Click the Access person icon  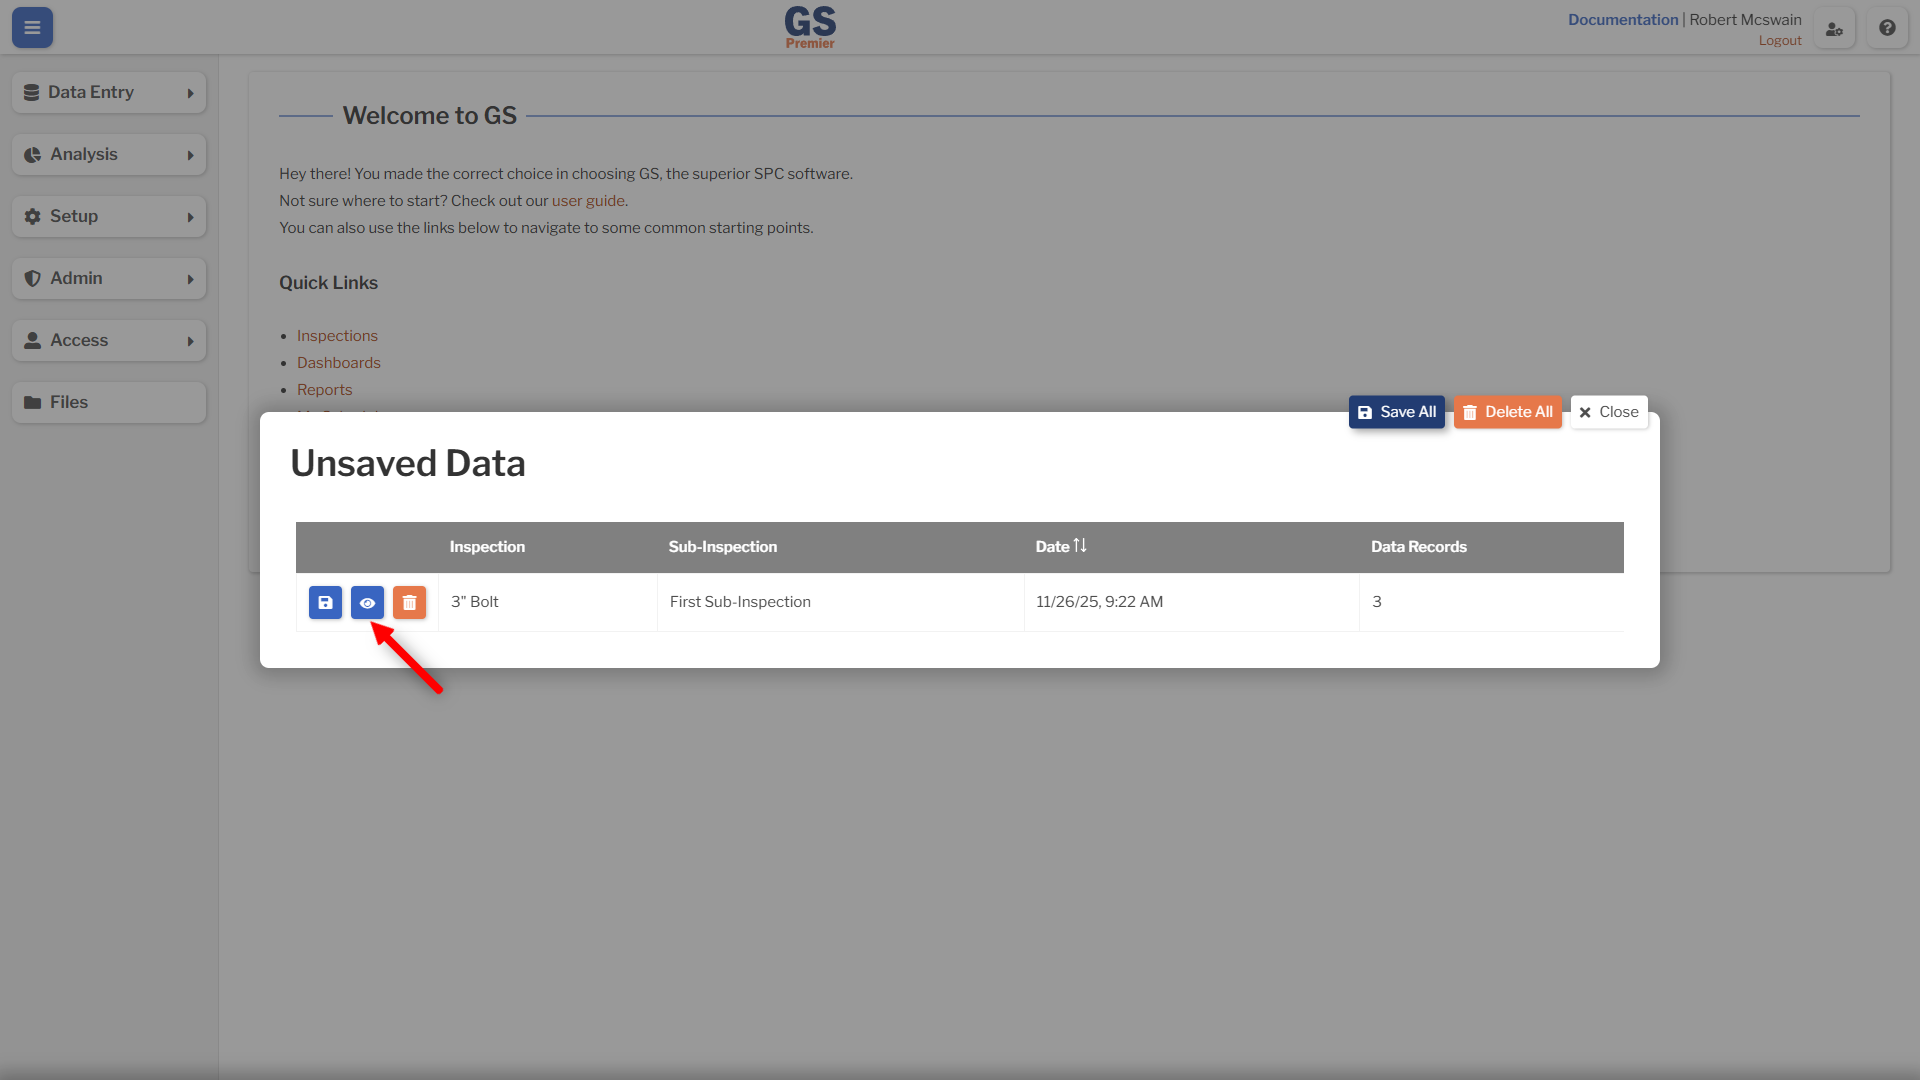(x=32, y=340)
